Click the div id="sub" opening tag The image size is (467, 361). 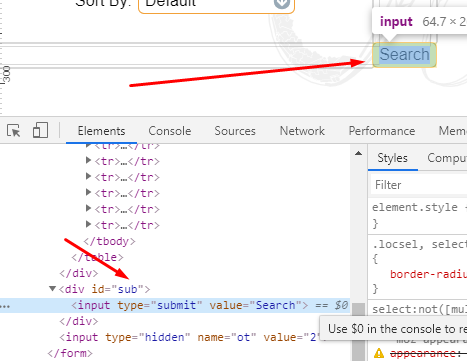(104, 289)
